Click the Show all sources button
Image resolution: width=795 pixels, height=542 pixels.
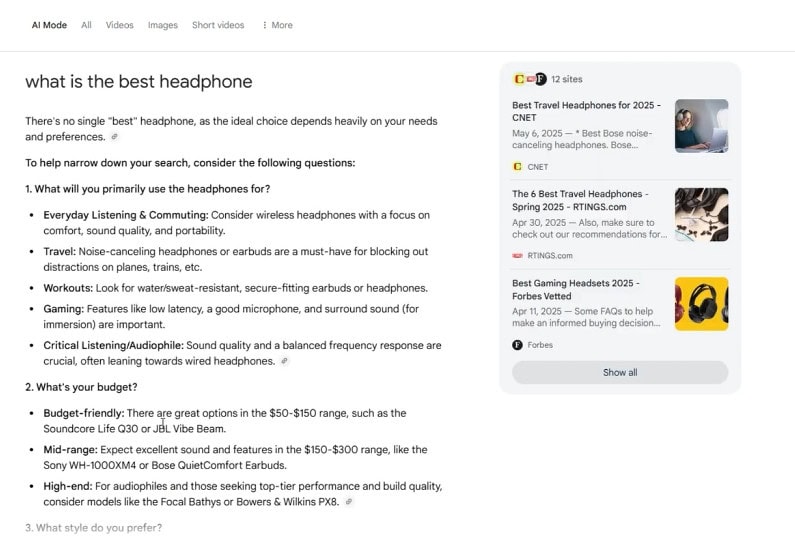619,373
